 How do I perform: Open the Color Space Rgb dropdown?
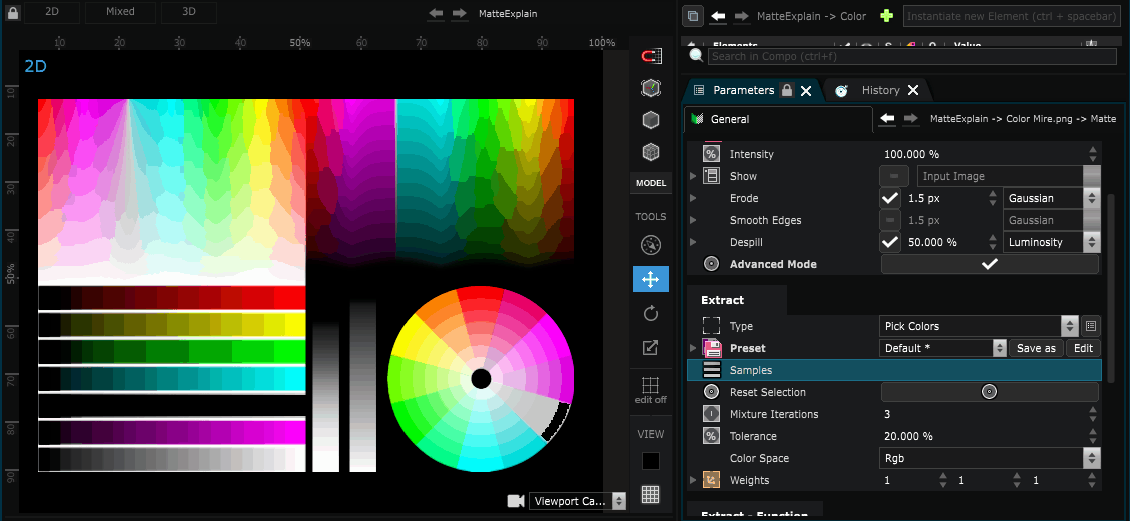pyautogui.click(x=989, y=458)
